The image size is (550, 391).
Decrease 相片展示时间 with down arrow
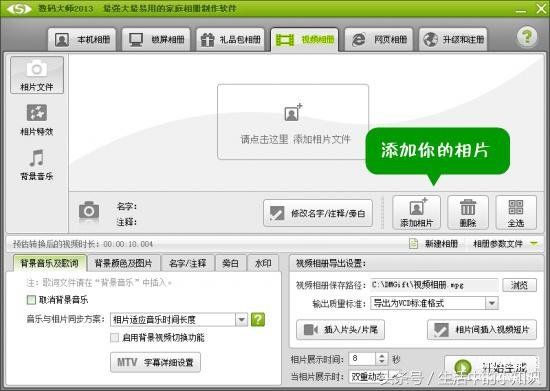[382, 362]
